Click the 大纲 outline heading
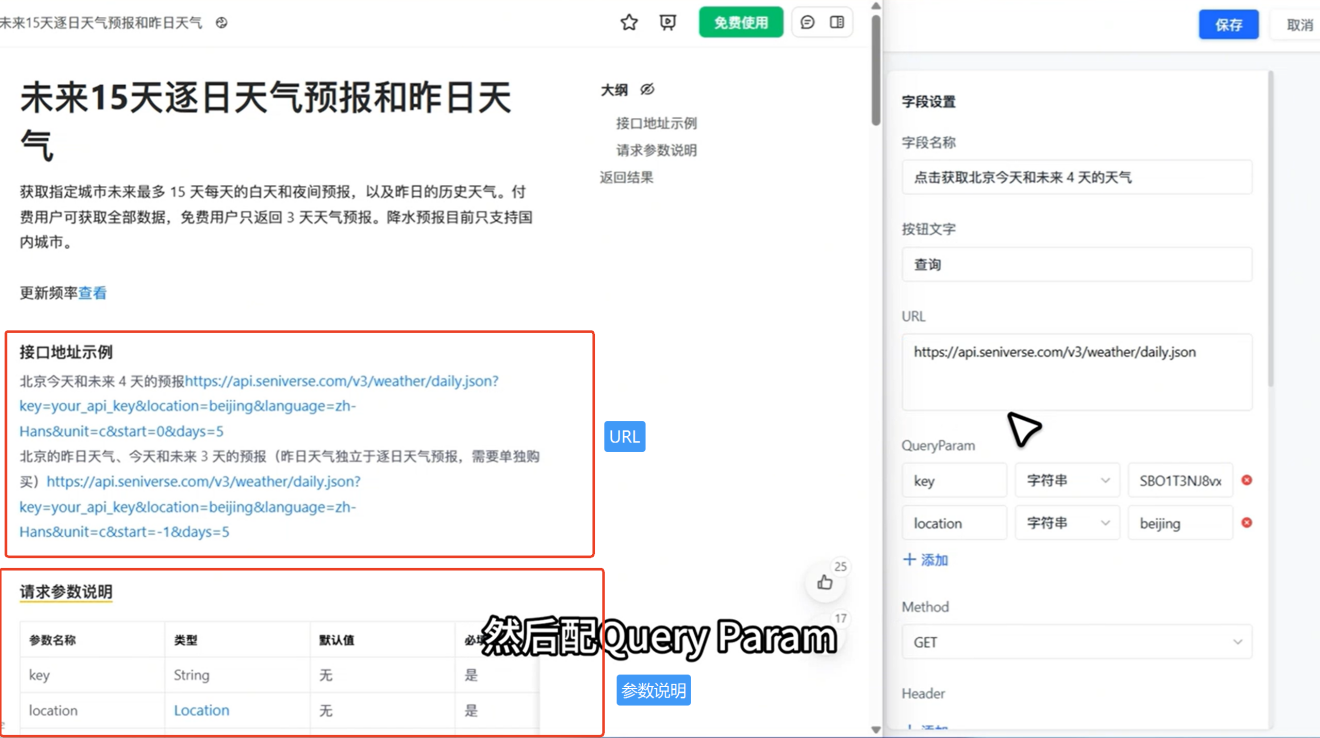 tap(614, 90)
